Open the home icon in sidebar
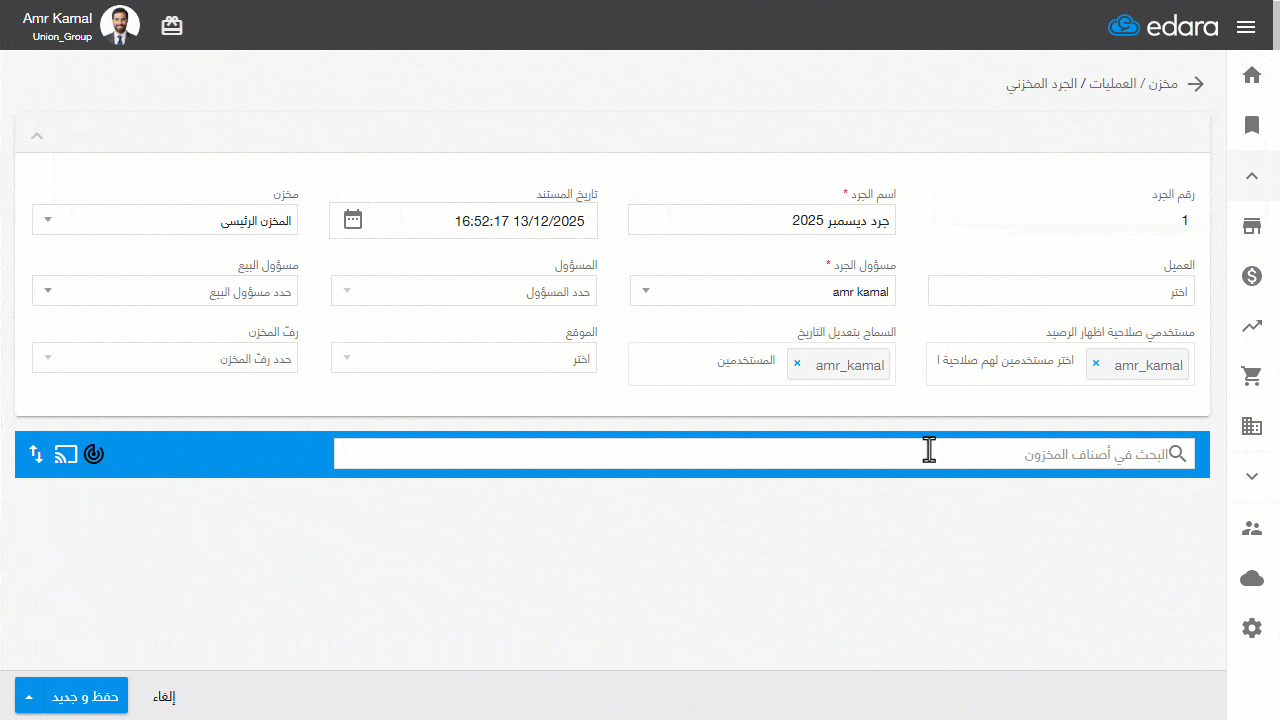The image size is (1280, 720). coord(1252,75)
